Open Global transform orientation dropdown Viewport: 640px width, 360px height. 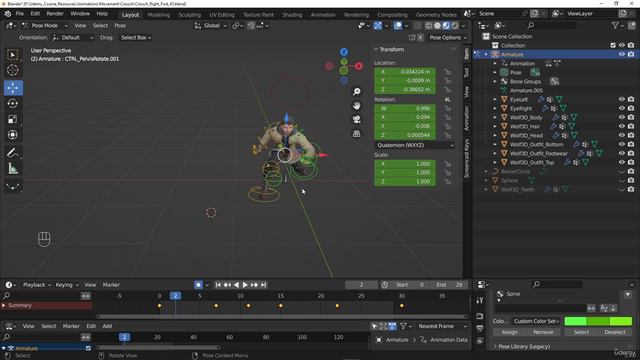point(211,25)
